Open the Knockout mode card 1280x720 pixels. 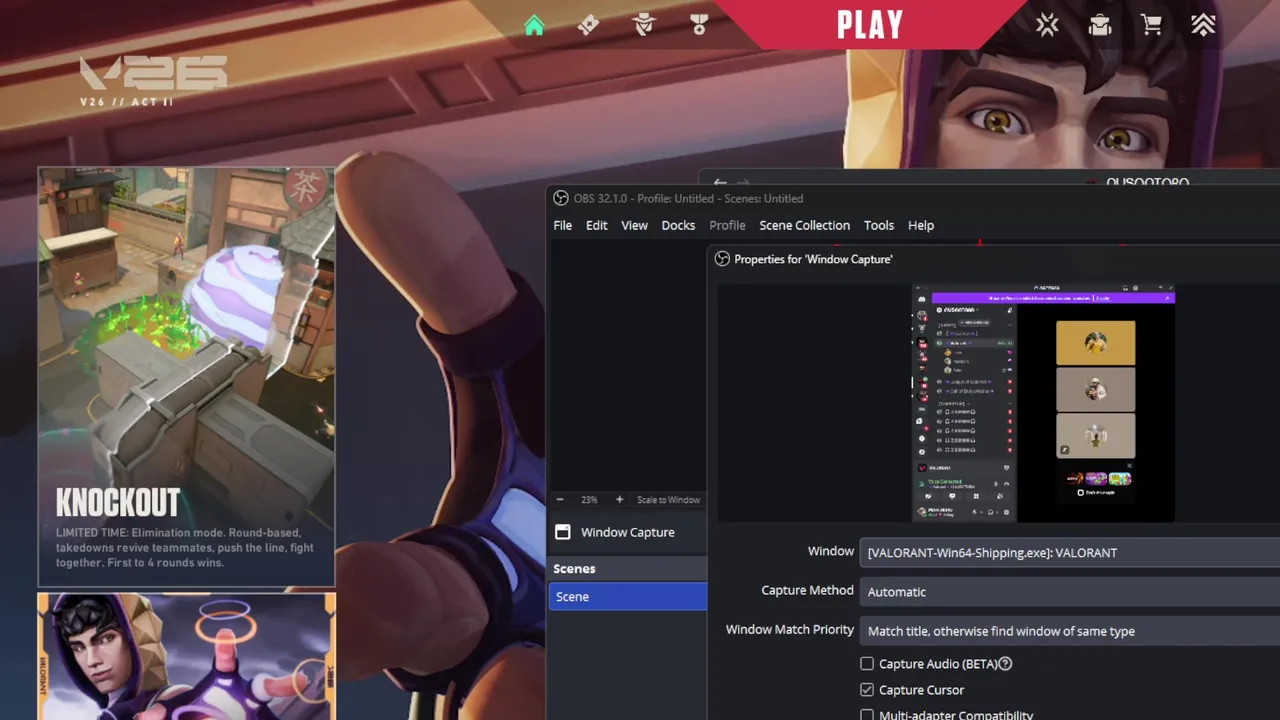(x=187, y=377)
